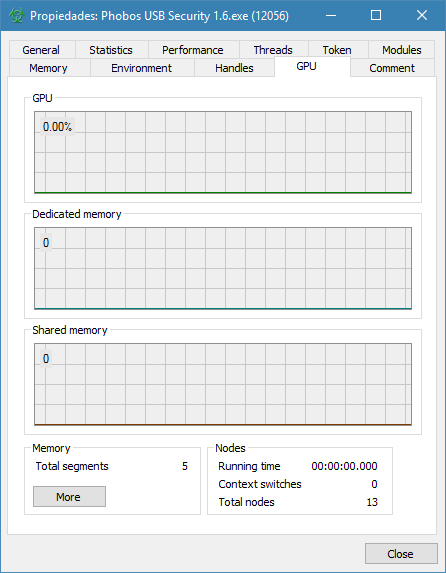This screenshot has width=446, height=573.
Task: Click the Shared memory graph
Action: (x=223, y=384)
